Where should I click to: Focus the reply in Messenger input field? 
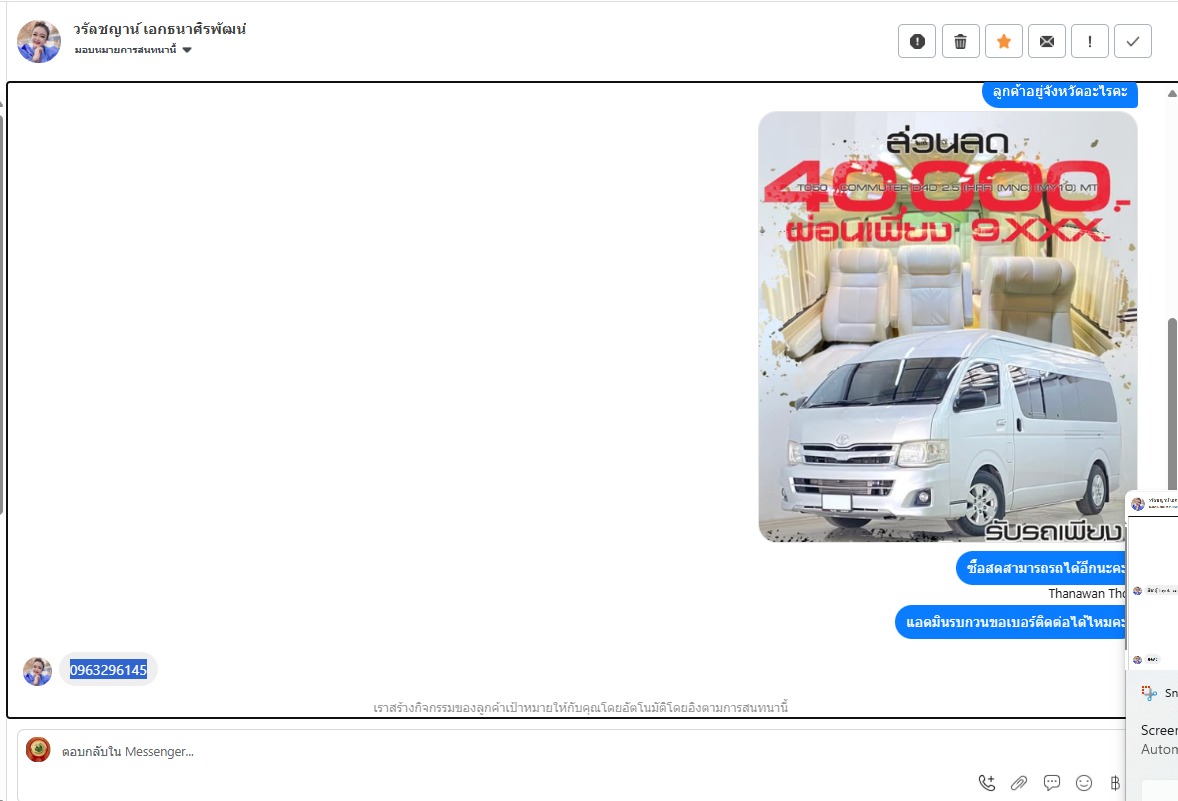click(x=571, y=751)
